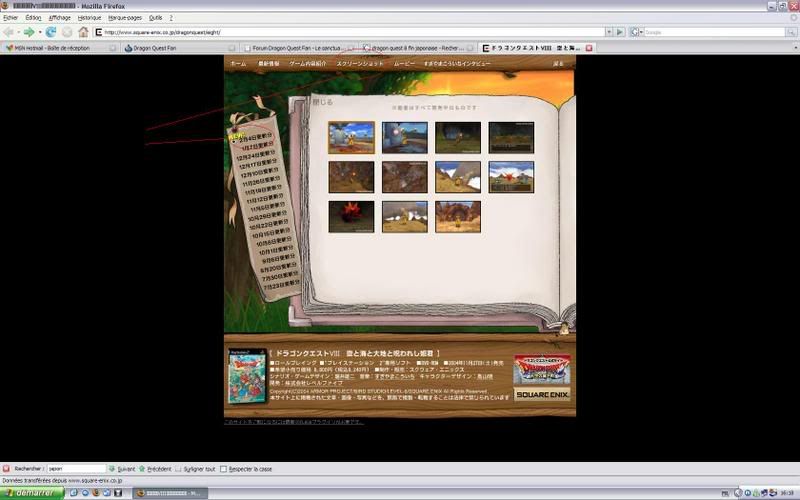This screenshot has height=500, width=800.
Task: Open the tab list dropdown at the far right
Action: coord(796,47)
